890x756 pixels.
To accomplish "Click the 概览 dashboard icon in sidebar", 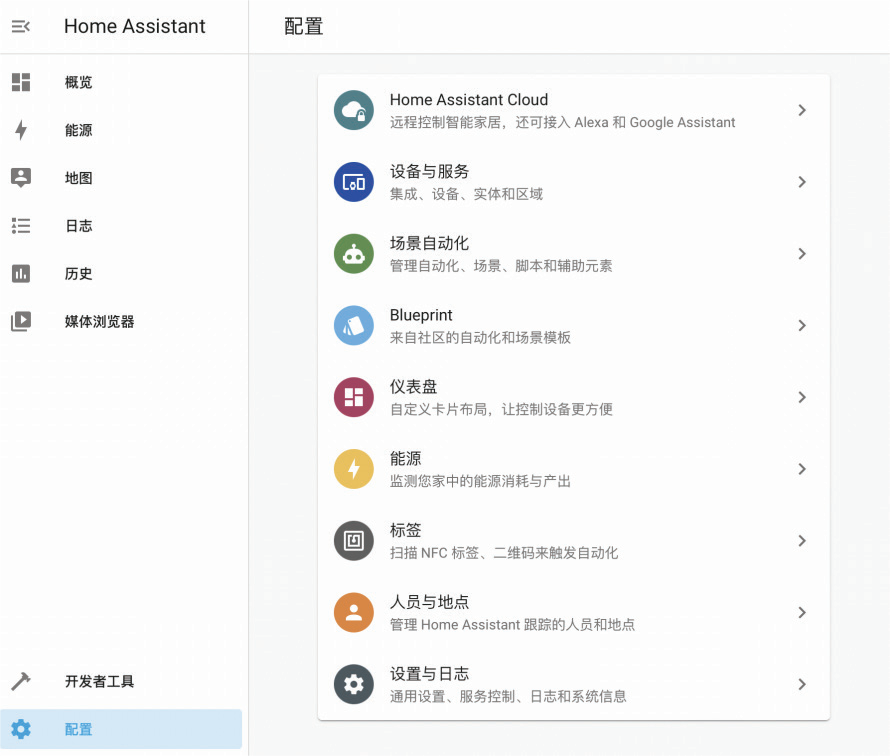I will (21, 82).
